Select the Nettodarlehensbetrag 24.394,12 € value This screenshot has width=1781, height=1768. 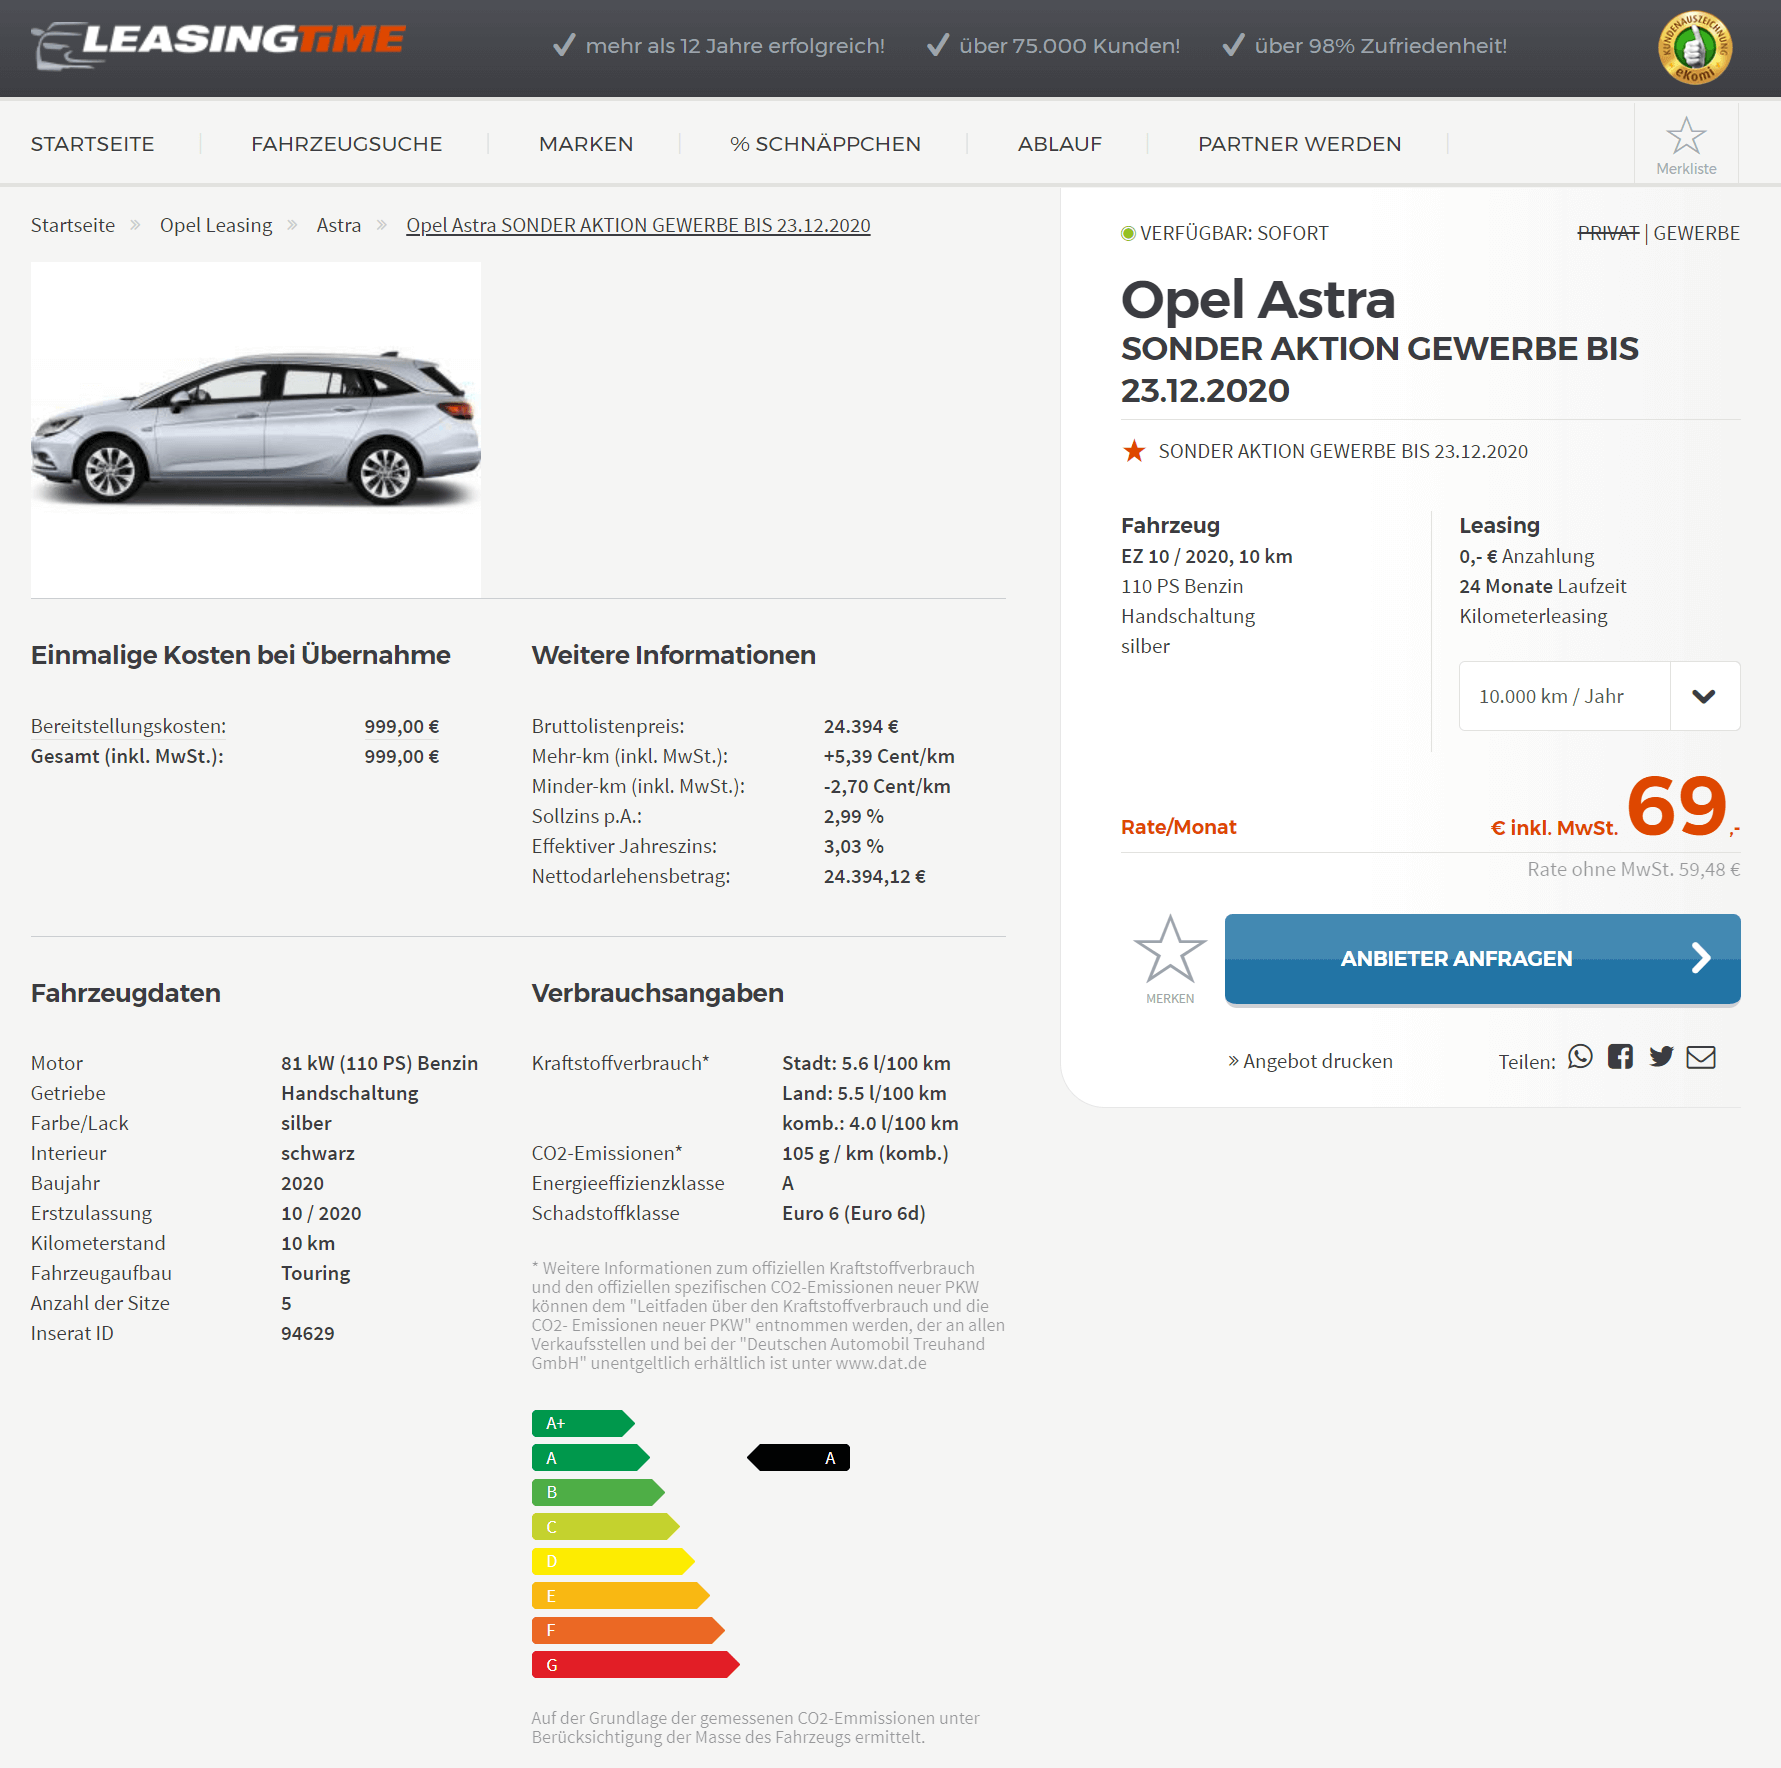pyautogui.click(x=875, y=876)
